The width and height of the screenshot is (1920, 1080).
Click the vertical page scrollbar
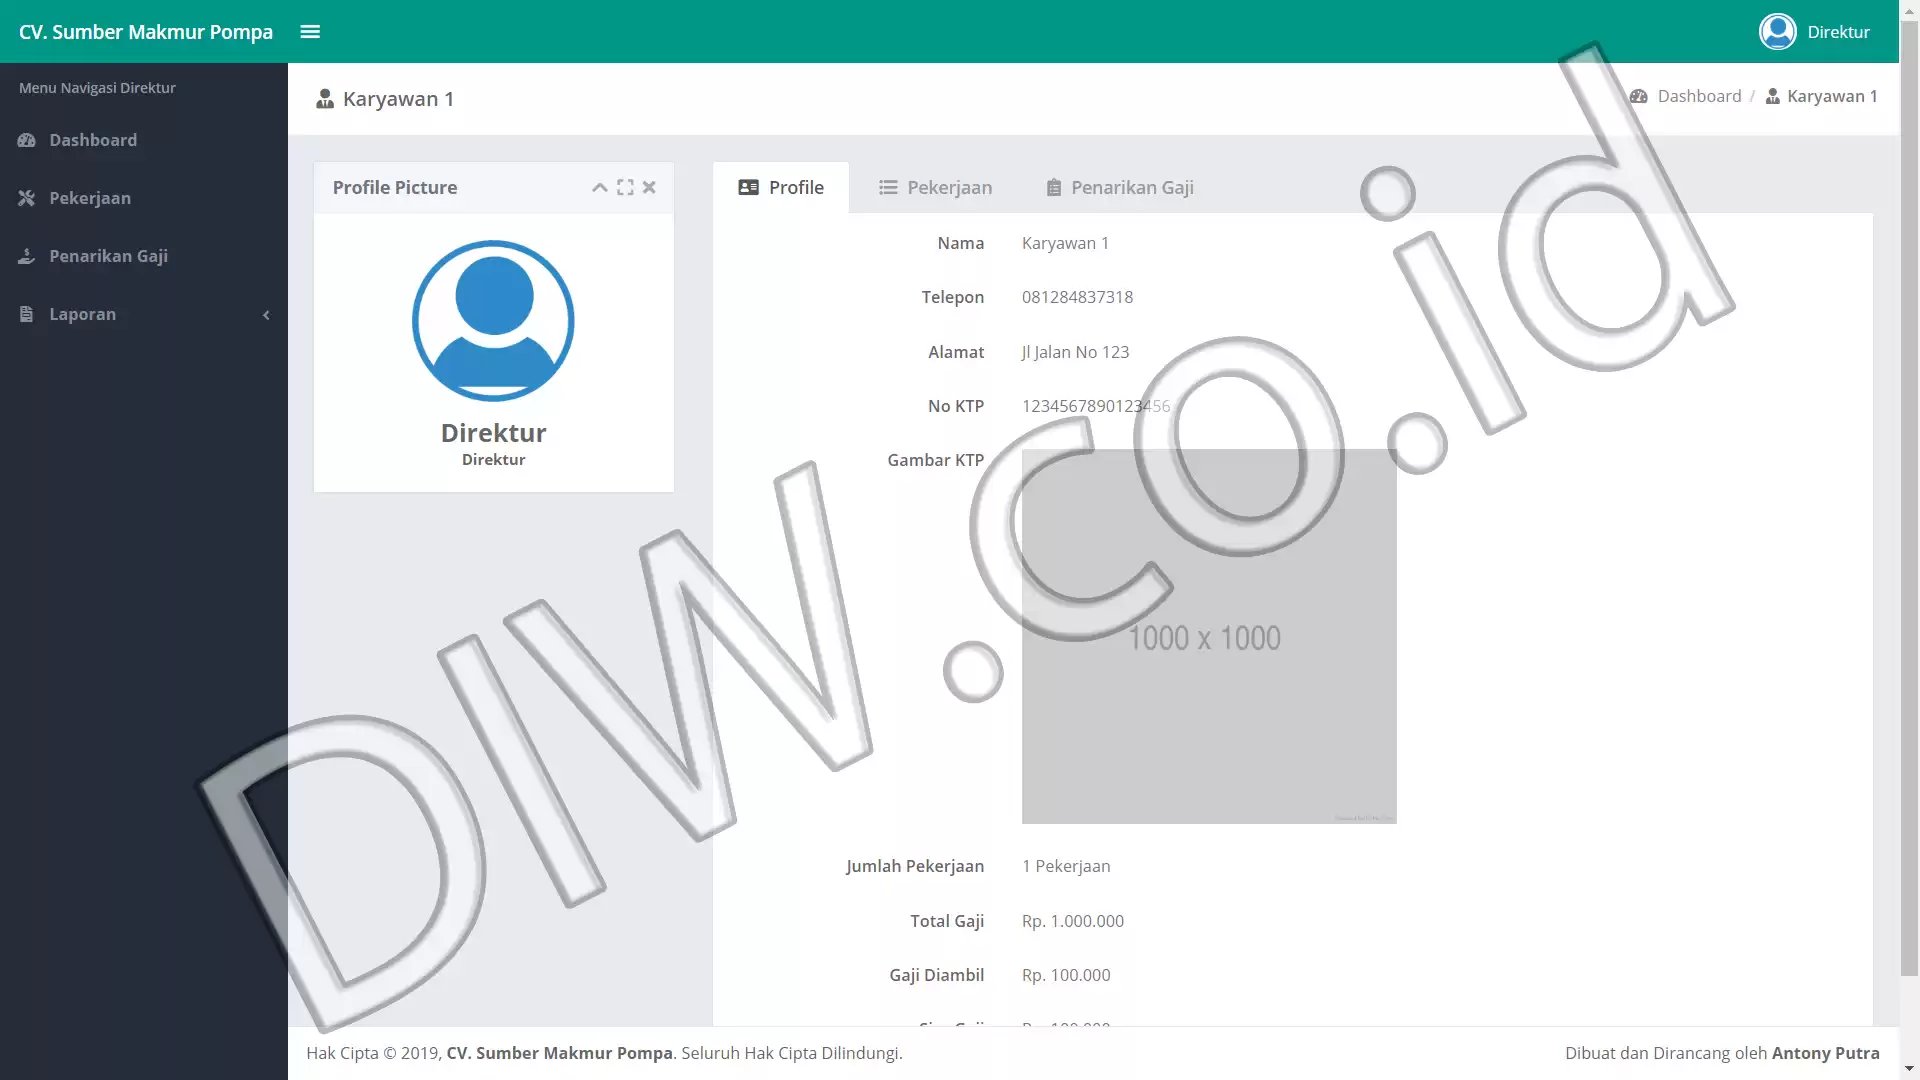tap(1909, 497)
